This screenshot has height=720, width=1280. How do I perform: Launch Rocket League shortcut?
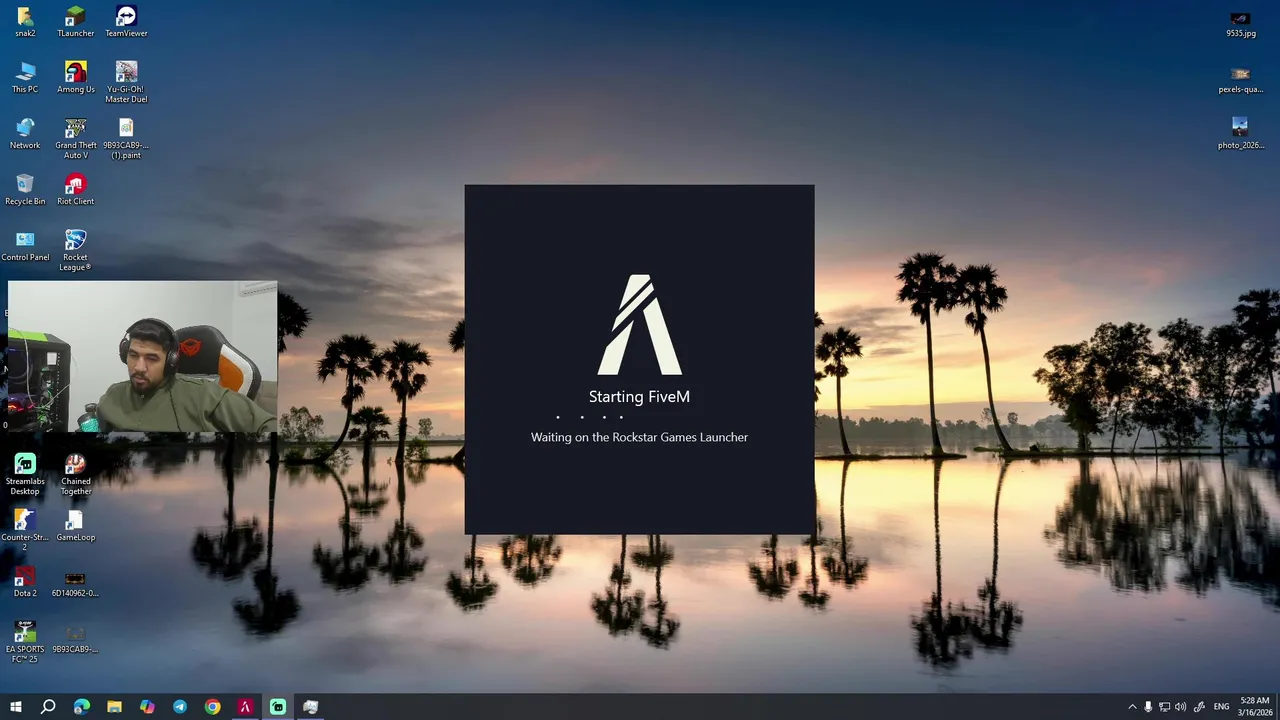point(75,250)
